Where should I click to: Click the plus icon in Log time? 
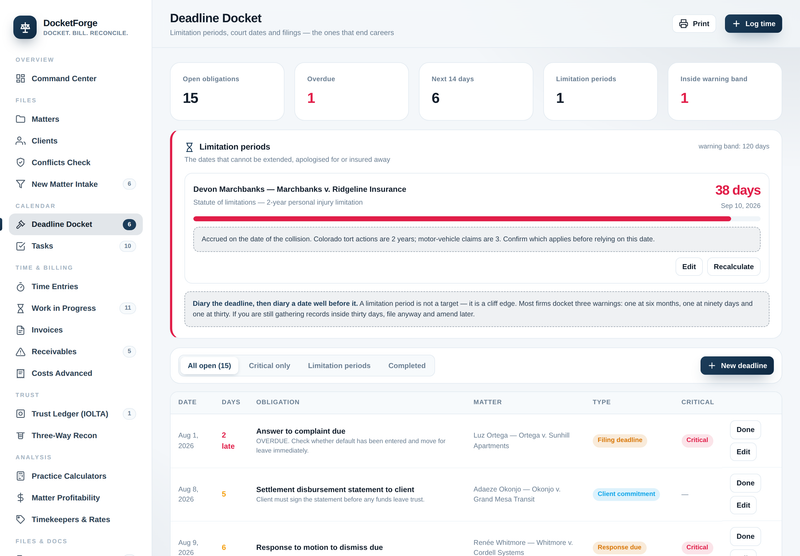pos(736,23)
